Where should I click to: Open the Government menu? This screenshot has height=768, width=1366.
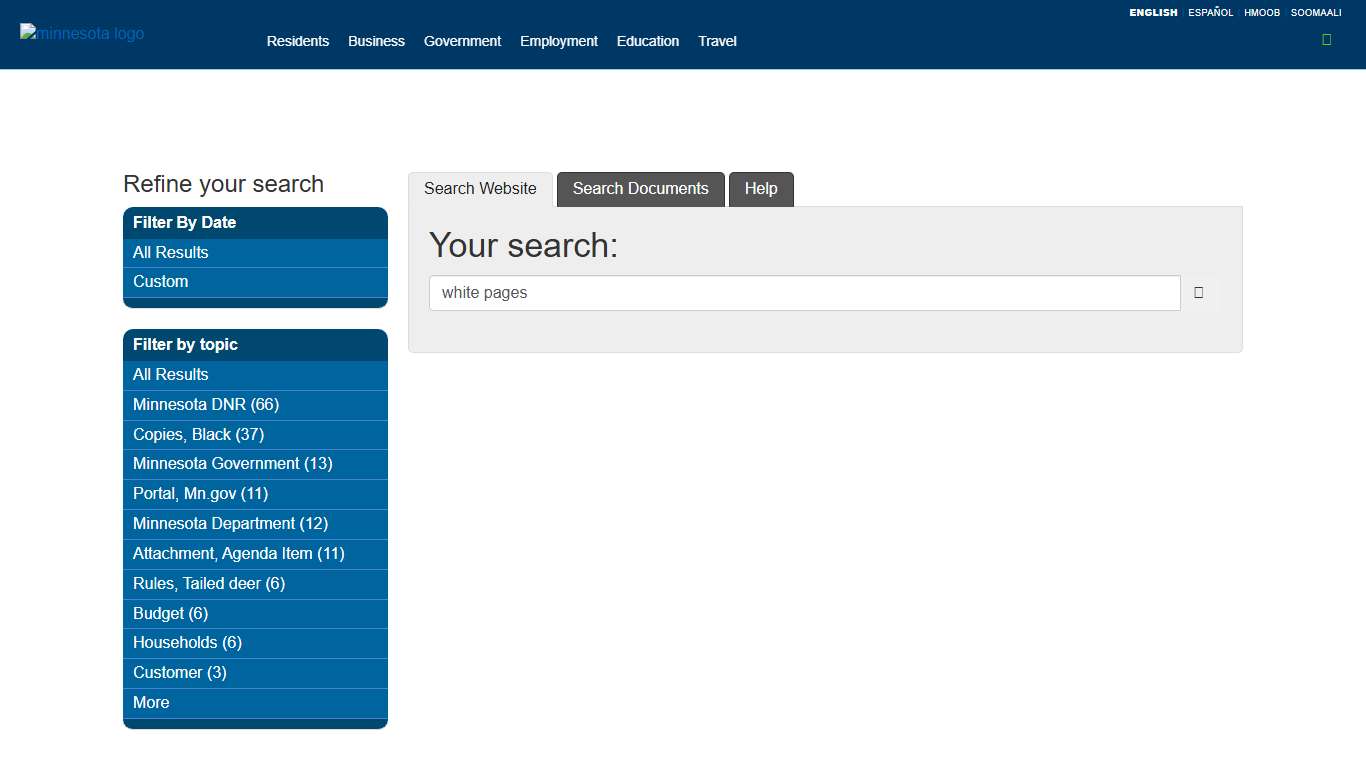(462, 41)
